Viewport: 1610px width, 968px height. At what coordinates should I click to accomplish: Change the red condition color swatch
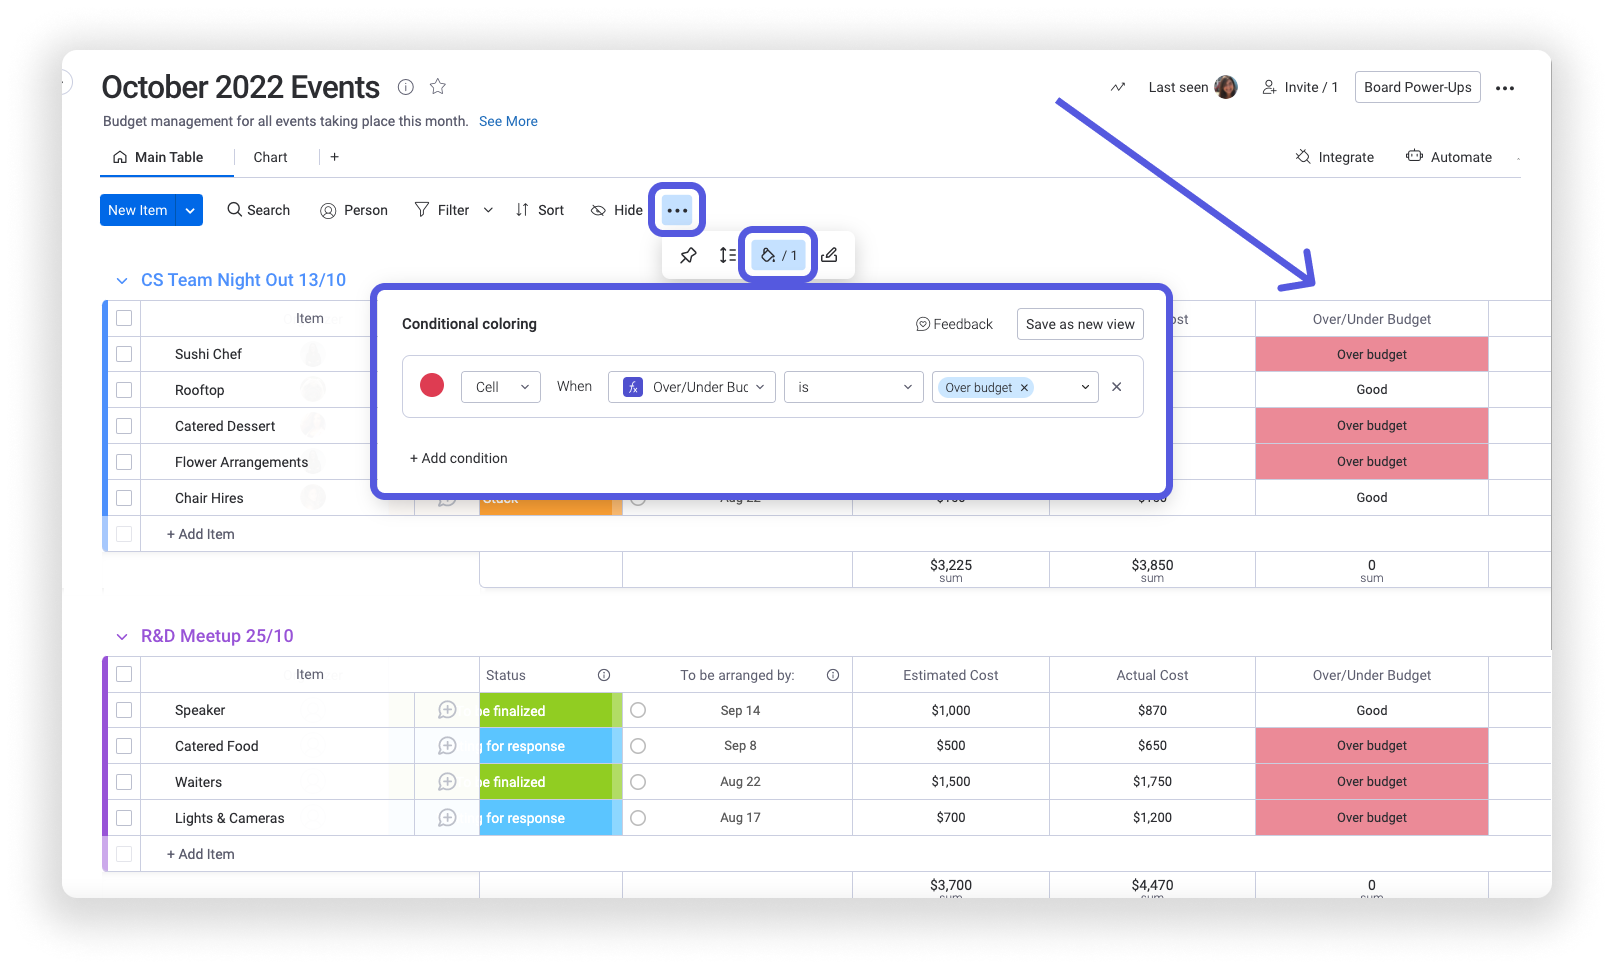point(432,385)
